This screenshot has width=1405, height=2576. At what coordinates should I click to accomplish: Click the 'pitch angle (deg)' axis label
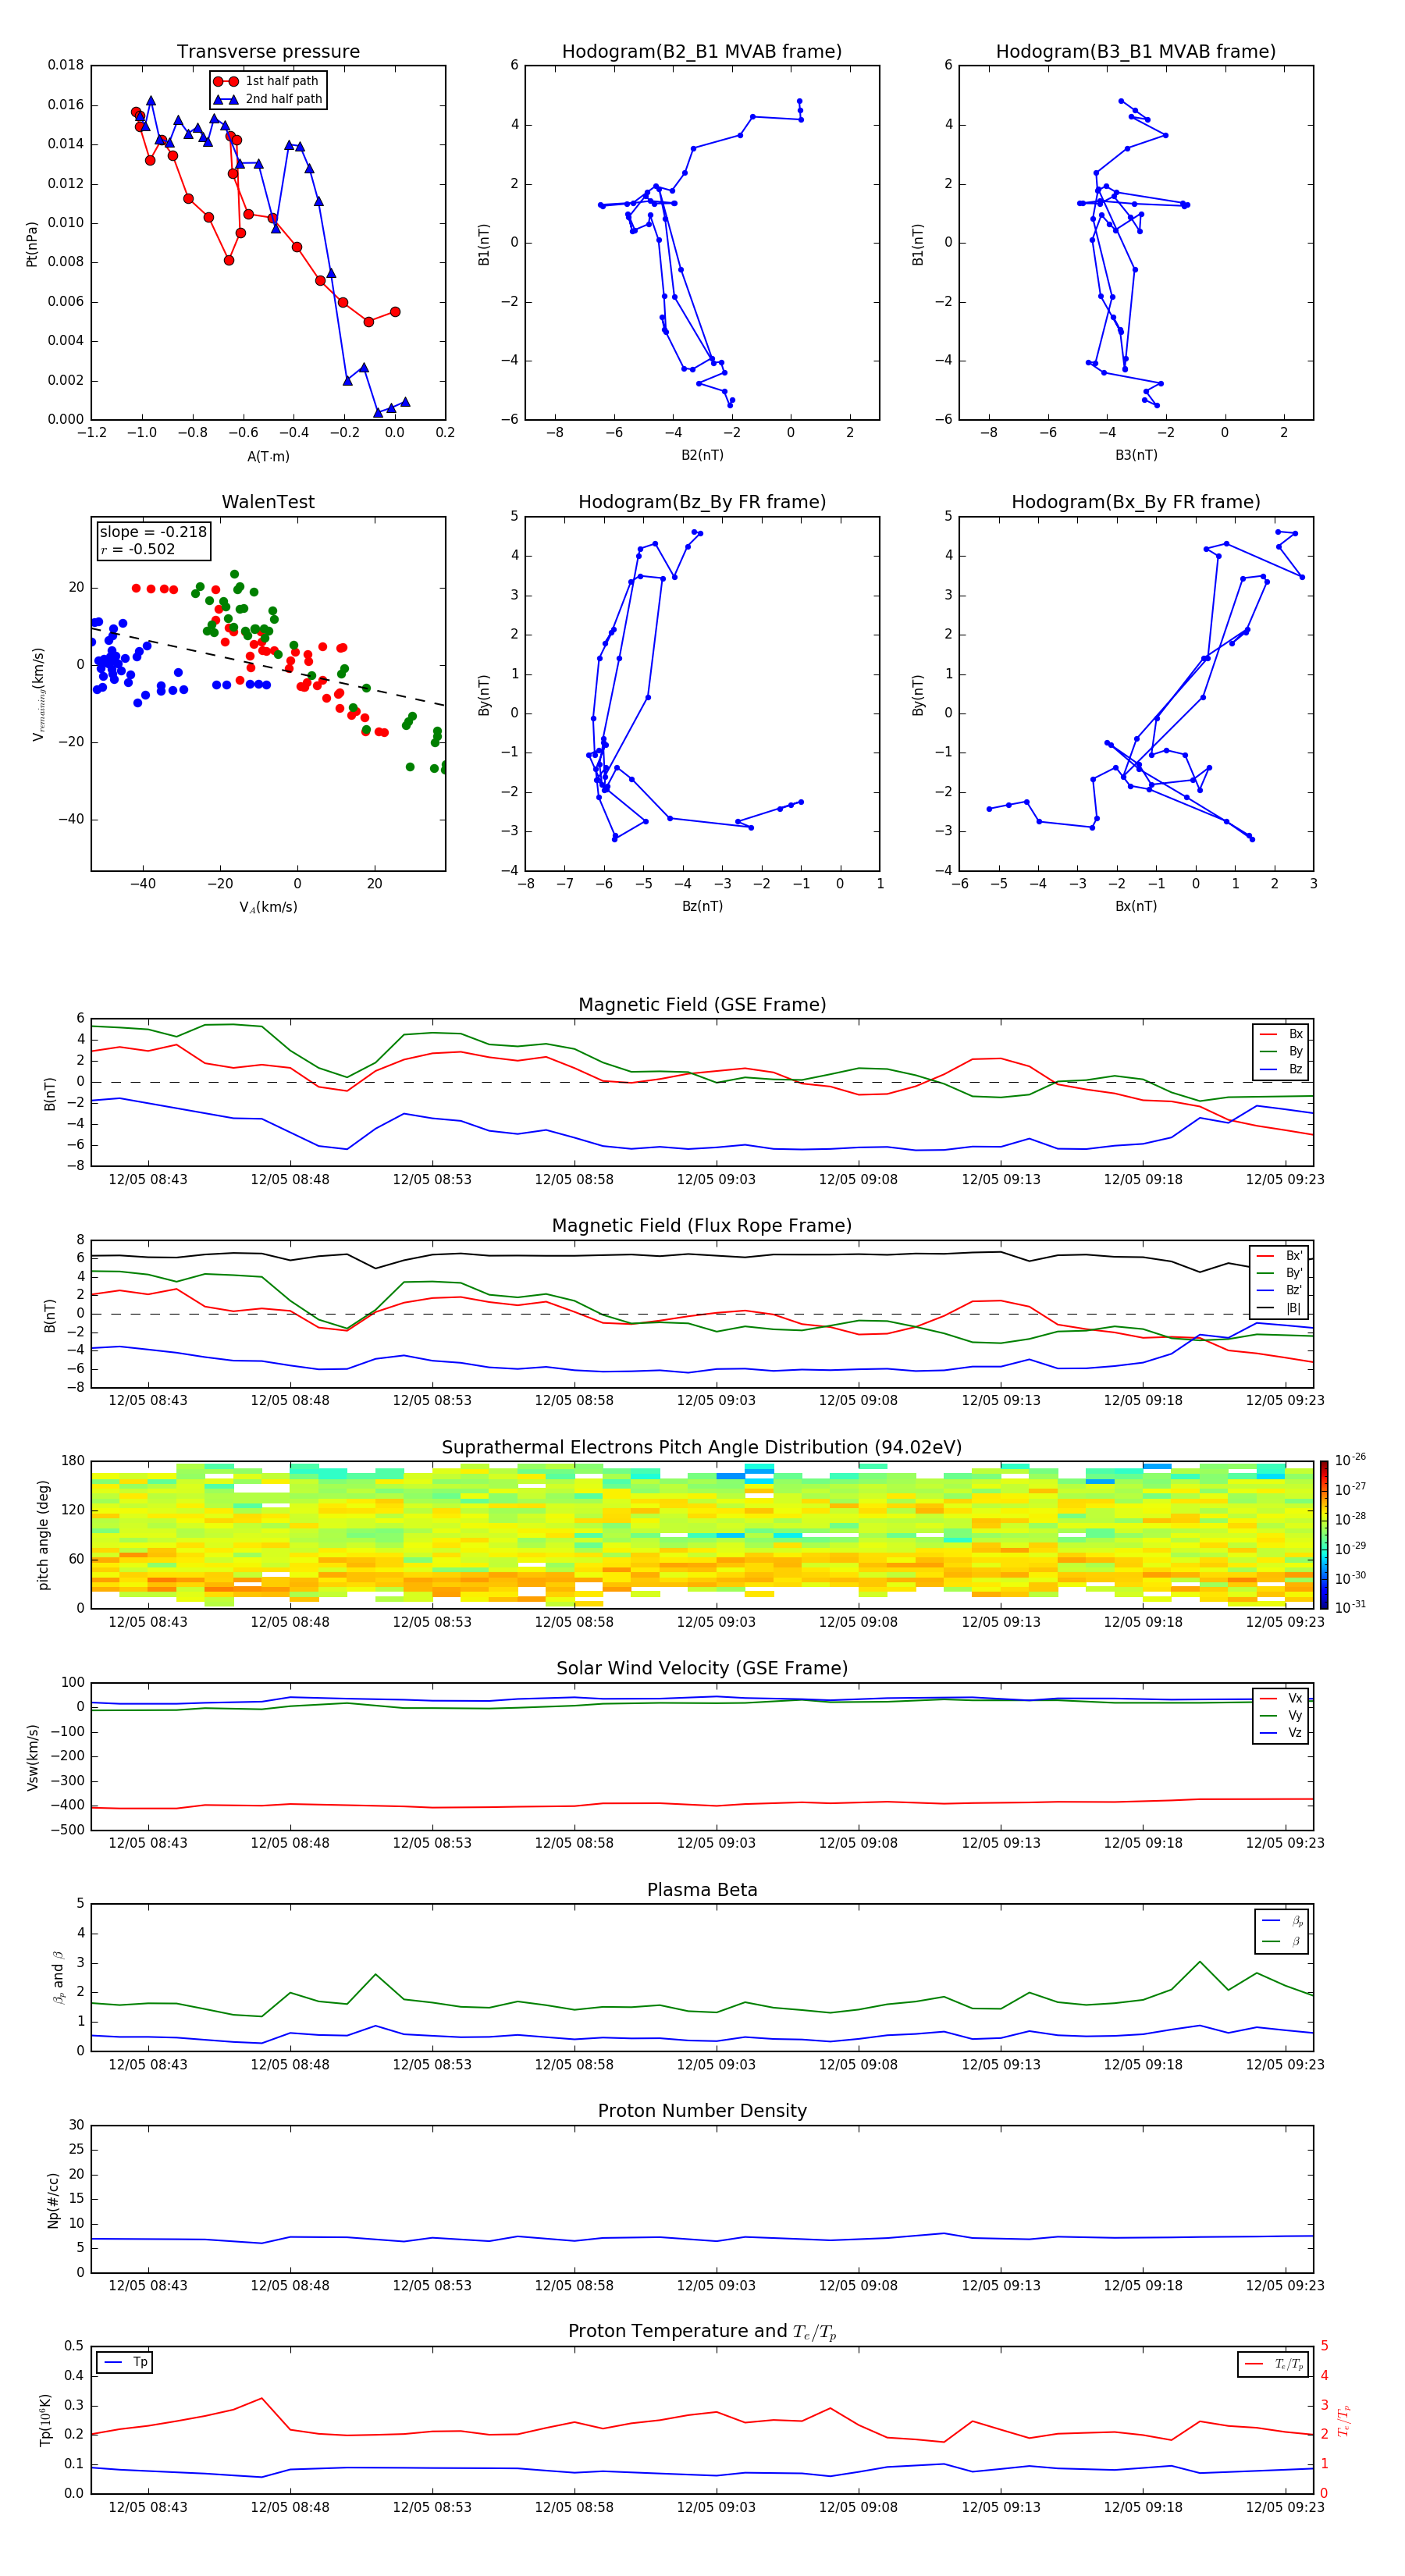pos(43,1535)
